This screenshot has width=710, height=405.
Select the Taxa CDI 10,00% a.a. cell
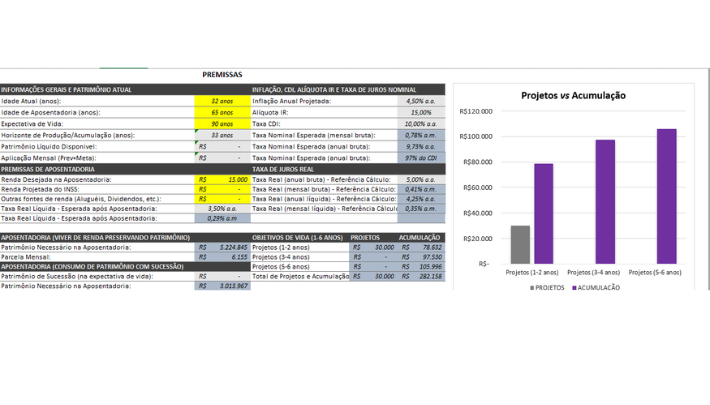click(x=420, y=124)
